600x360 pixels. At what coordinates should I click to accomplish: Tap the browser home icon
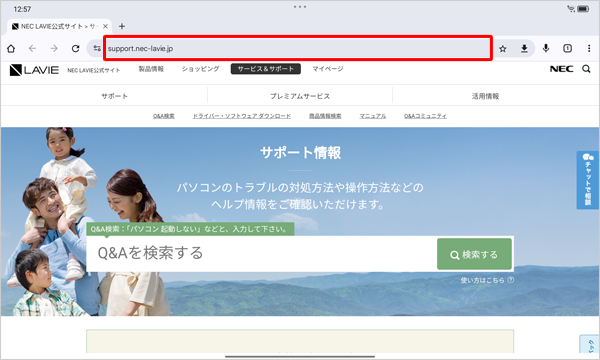(x=11, y=48)
